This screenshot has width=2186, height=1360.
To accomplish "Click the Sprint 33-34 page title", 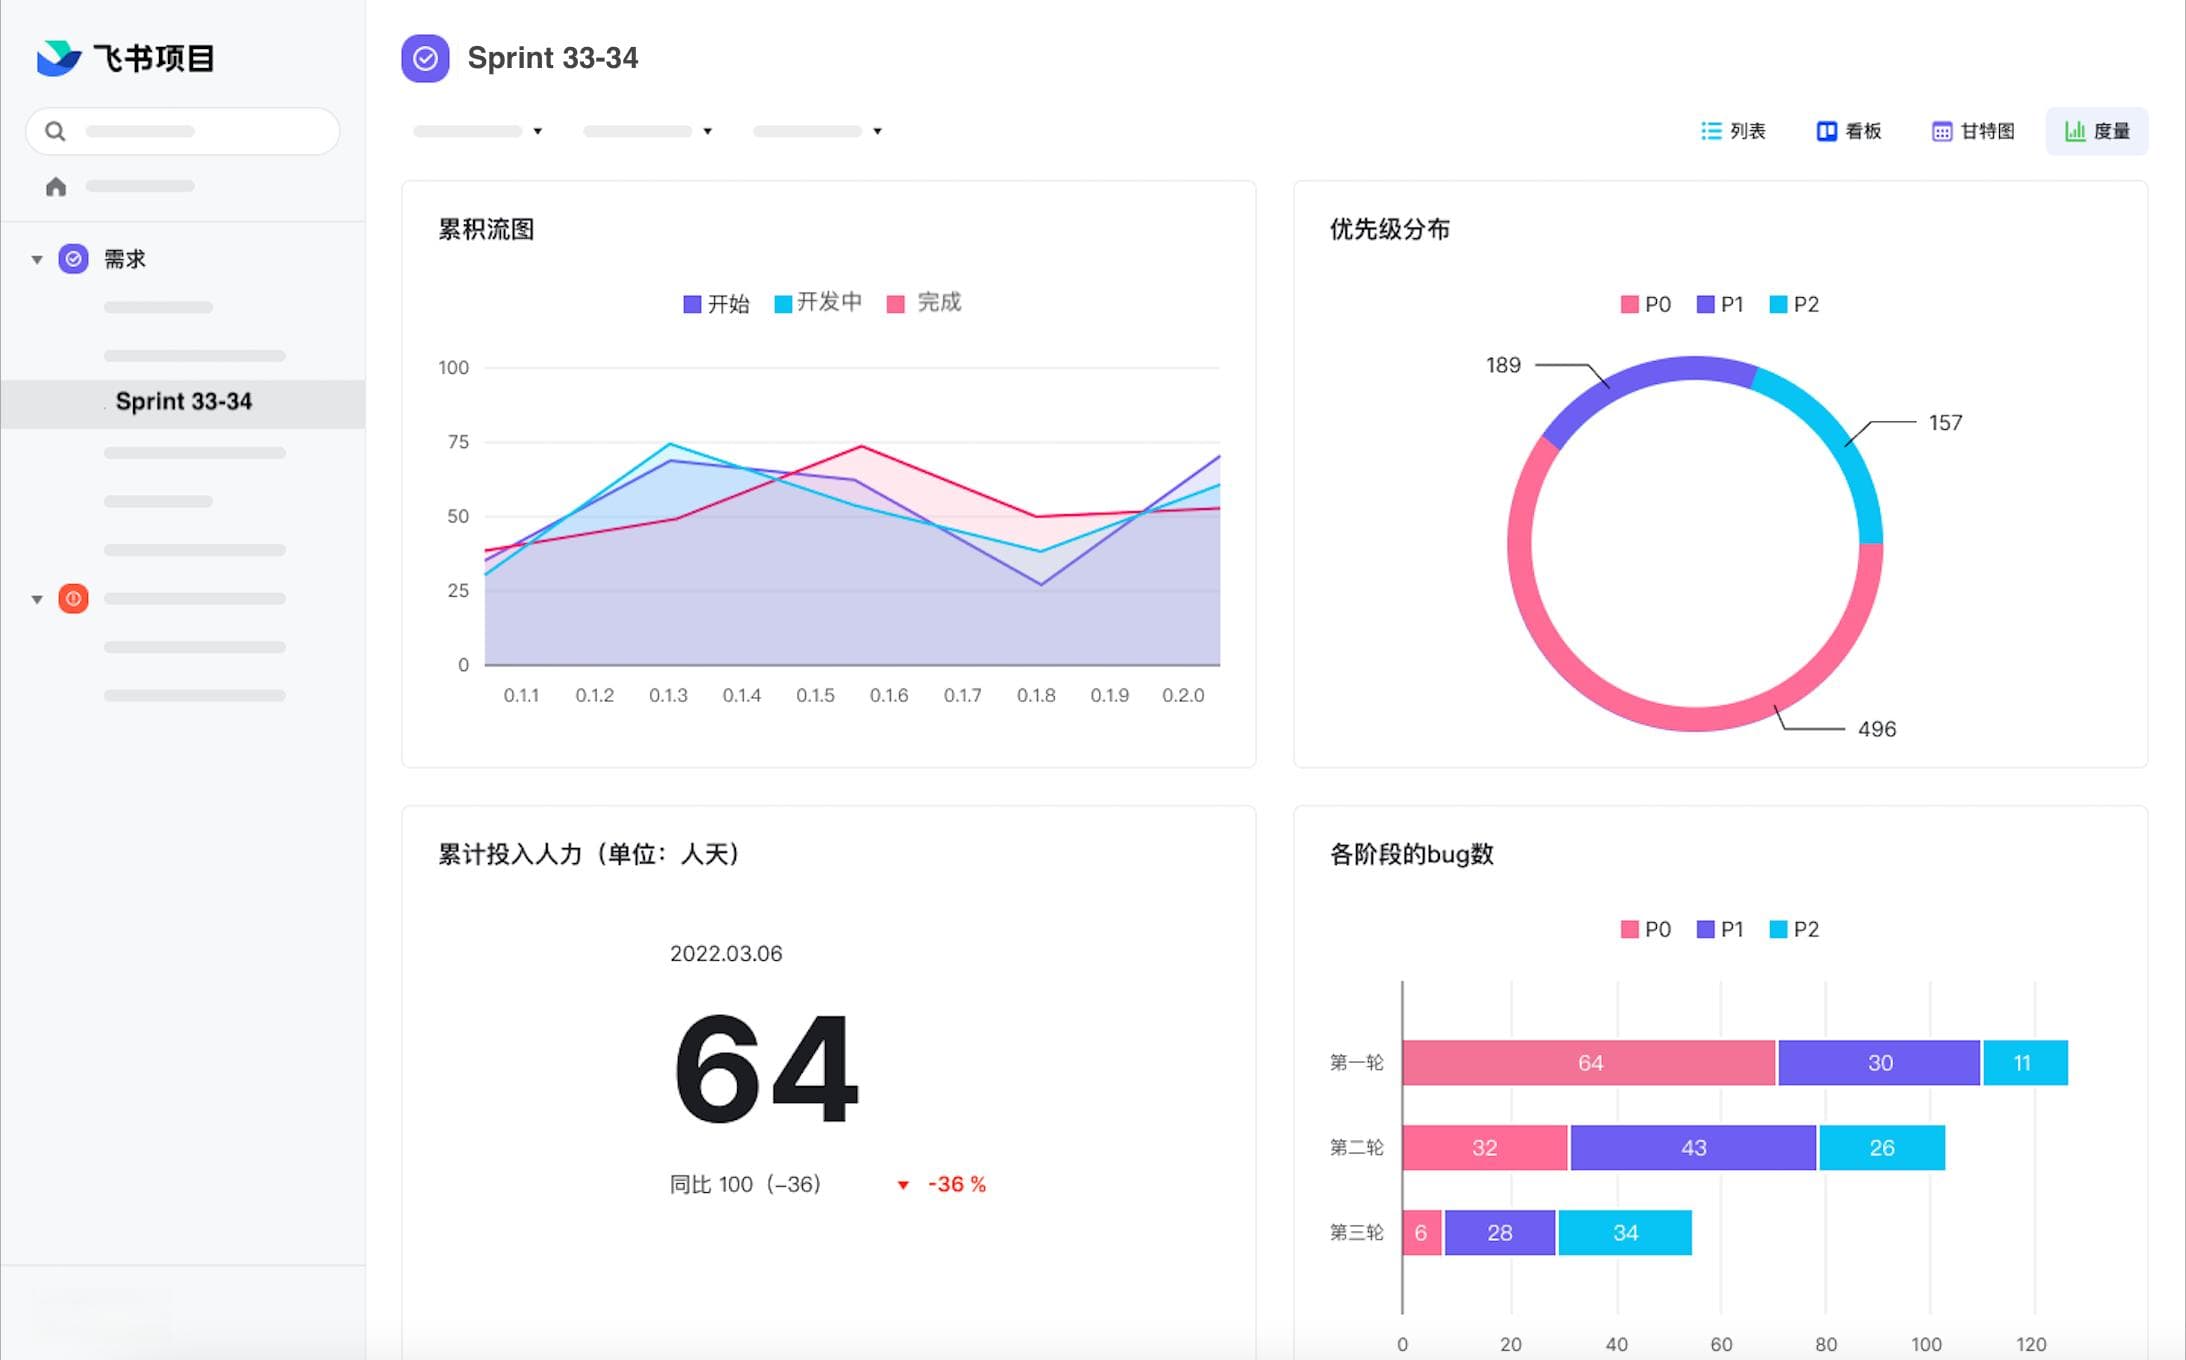I will click(x=553, y=58).
